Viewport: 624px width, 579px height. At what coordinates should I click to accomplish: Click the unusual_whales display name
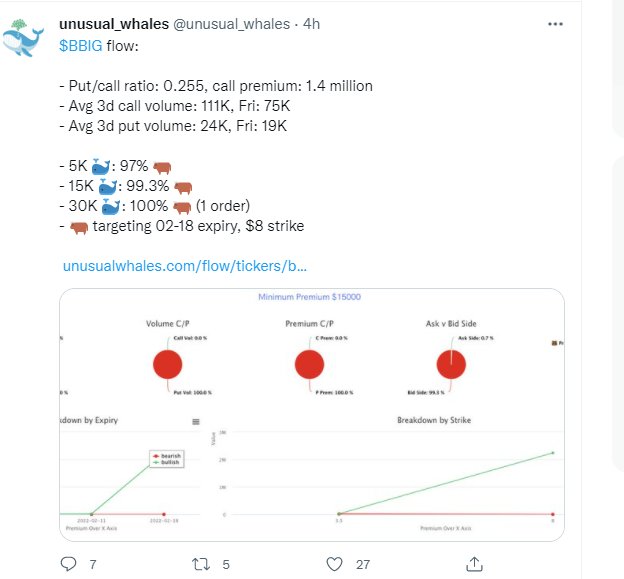click(x=114, y=24)
